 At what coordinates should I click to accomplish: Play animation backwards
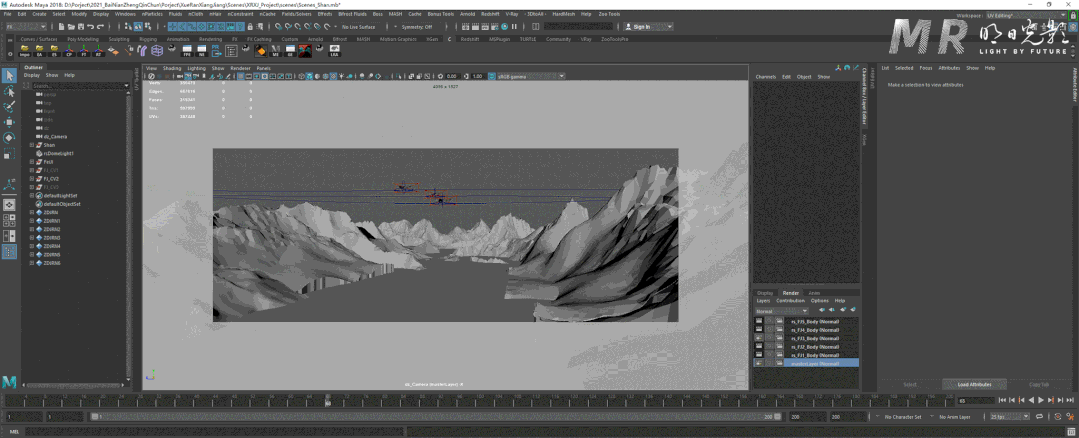click(x=1032, y=400)
